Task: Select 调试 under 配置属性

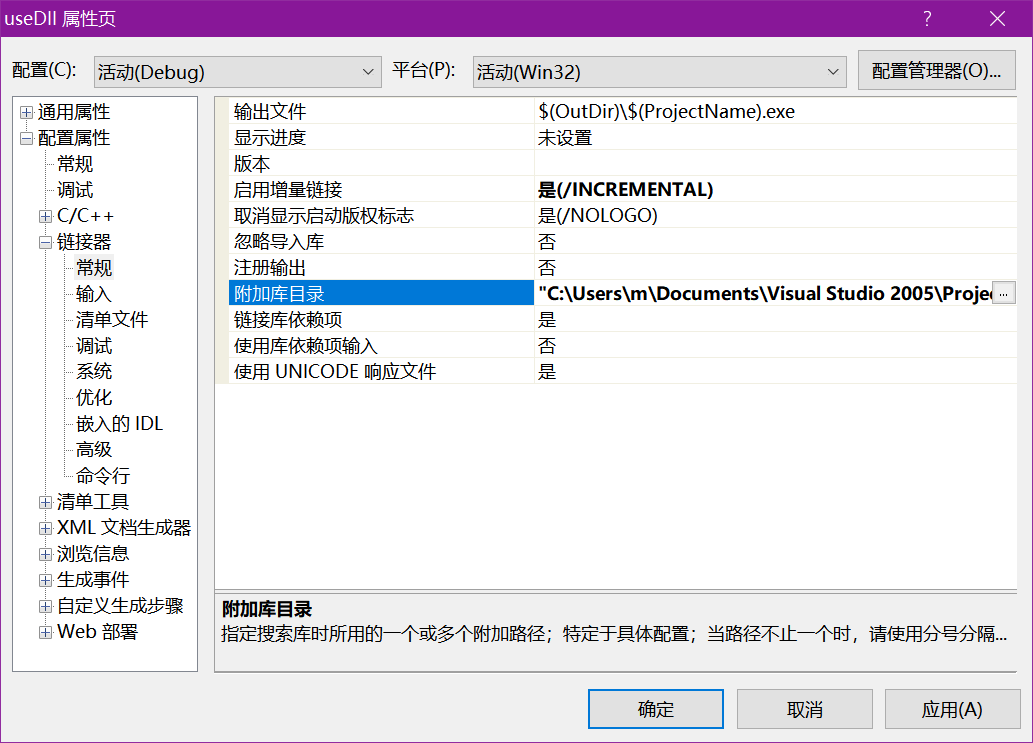Action: coord(75,190)
